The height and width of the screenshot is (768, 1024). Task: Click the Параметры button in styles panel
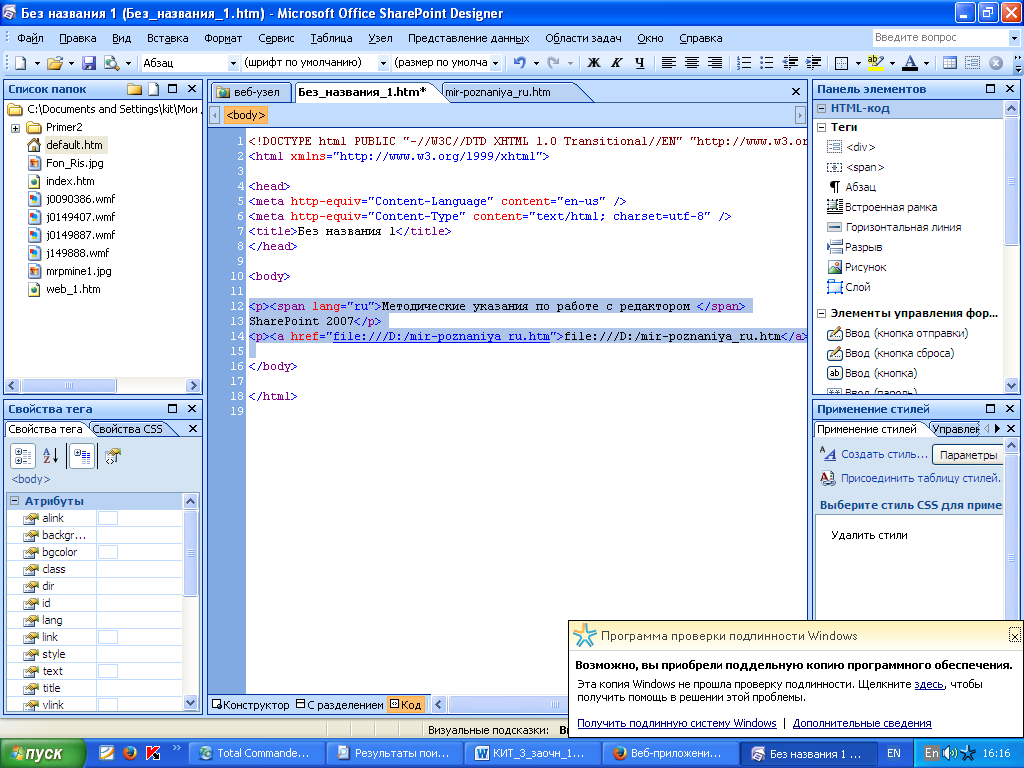[968, 455]
